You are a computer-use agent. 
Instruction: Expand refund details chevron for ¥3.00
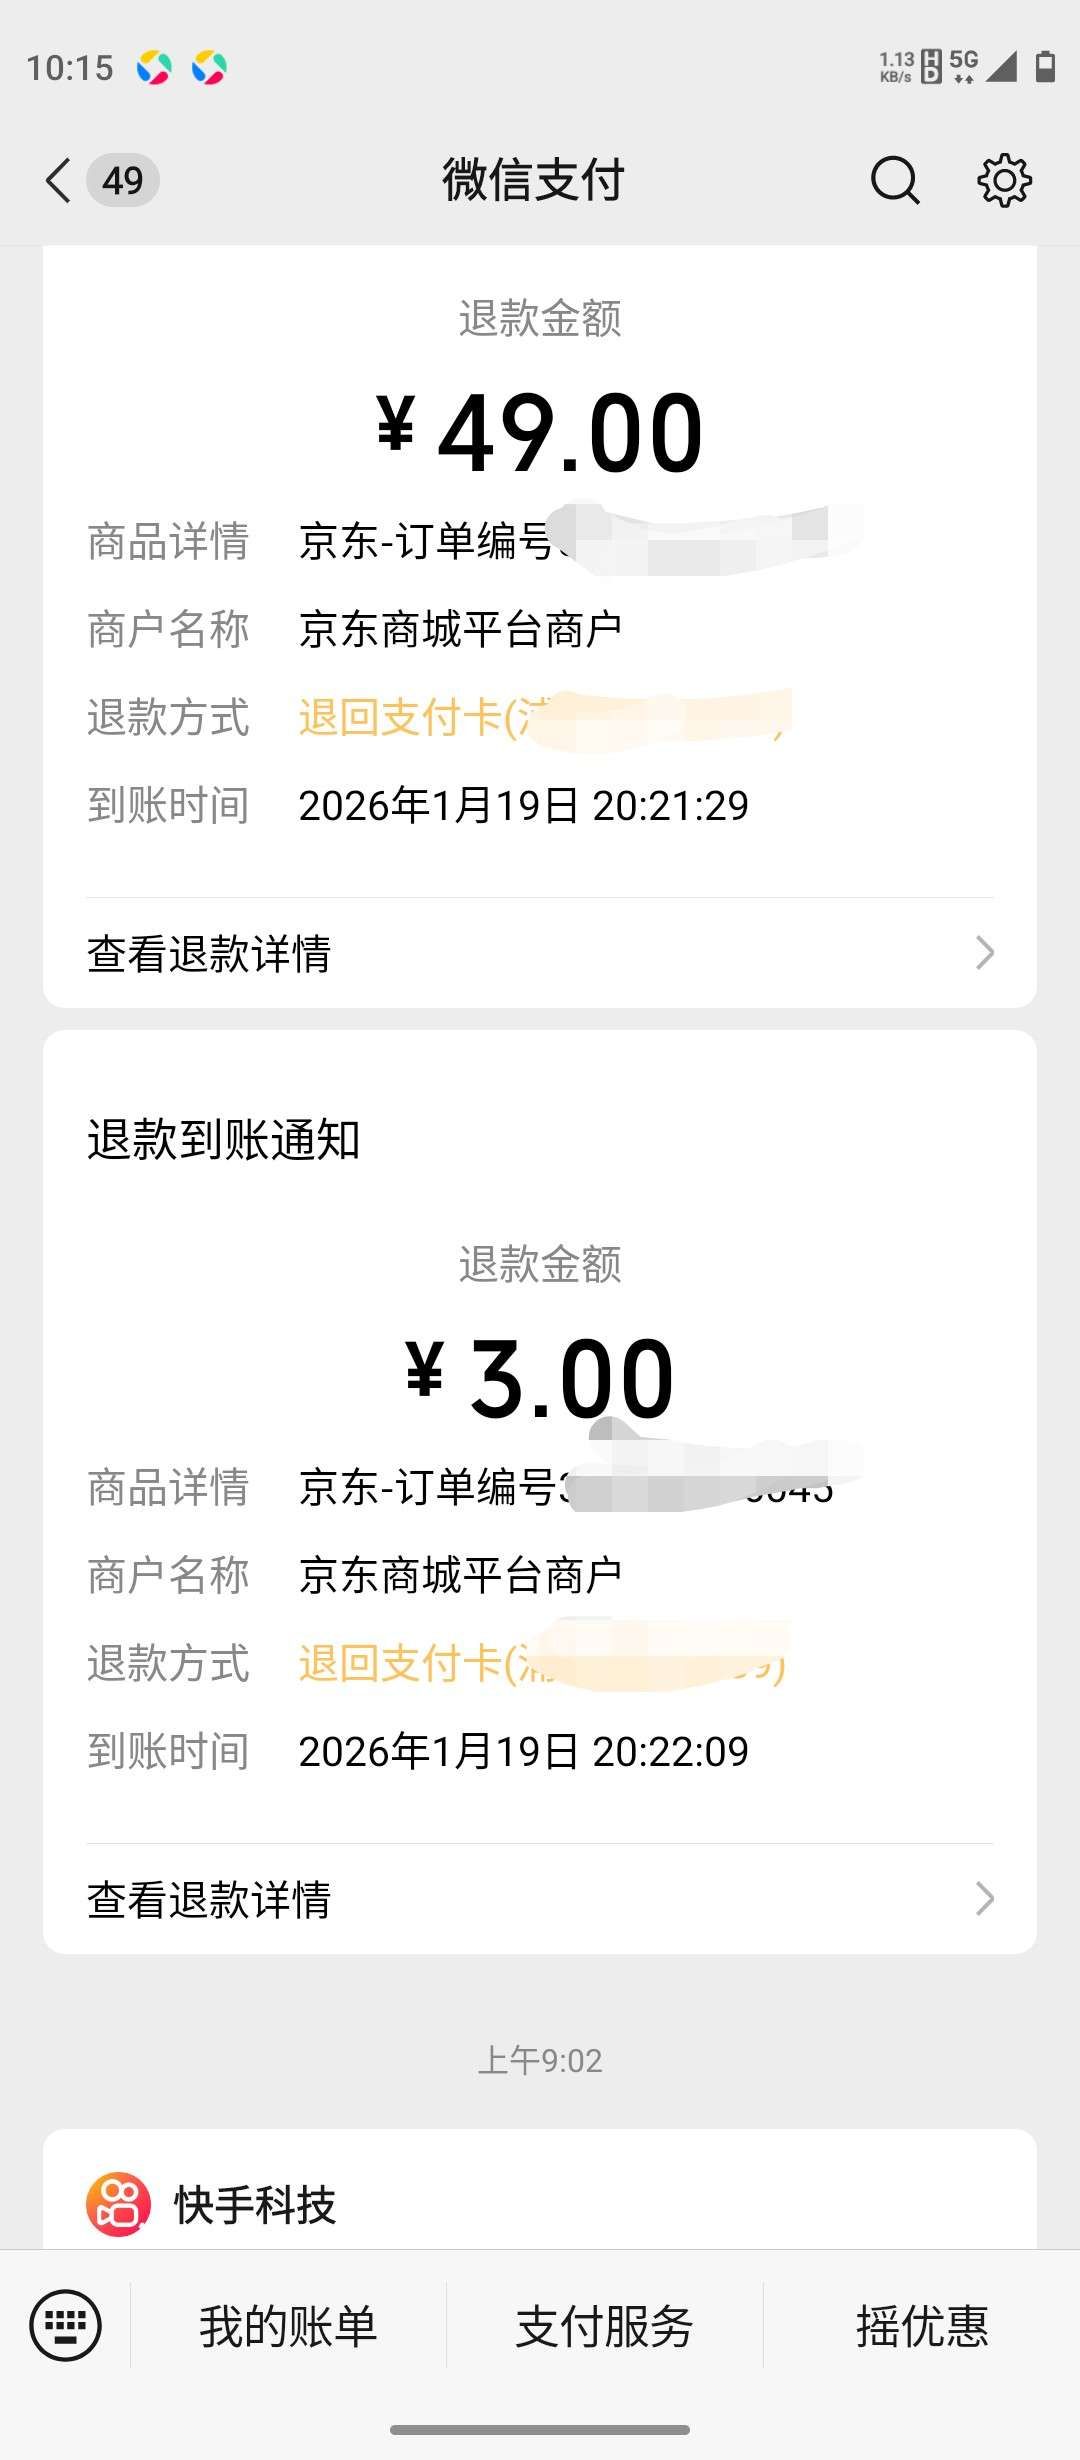pos(985,1898)
